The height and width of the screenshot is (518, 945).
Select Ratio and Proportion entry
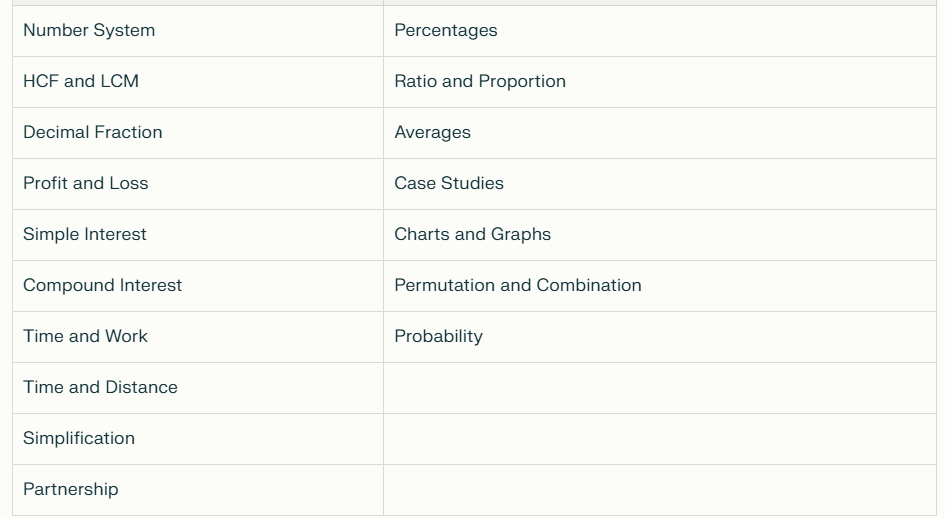480,81
